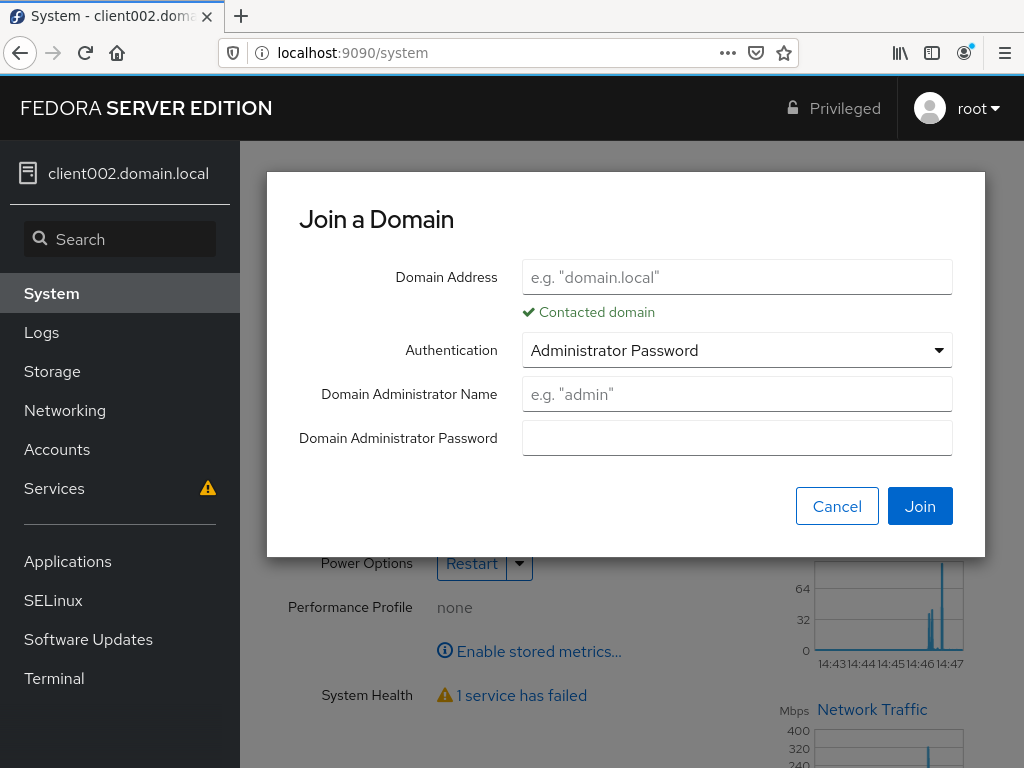
Task: Expand the Restart power options arrow
Action: tap(520, 563)
